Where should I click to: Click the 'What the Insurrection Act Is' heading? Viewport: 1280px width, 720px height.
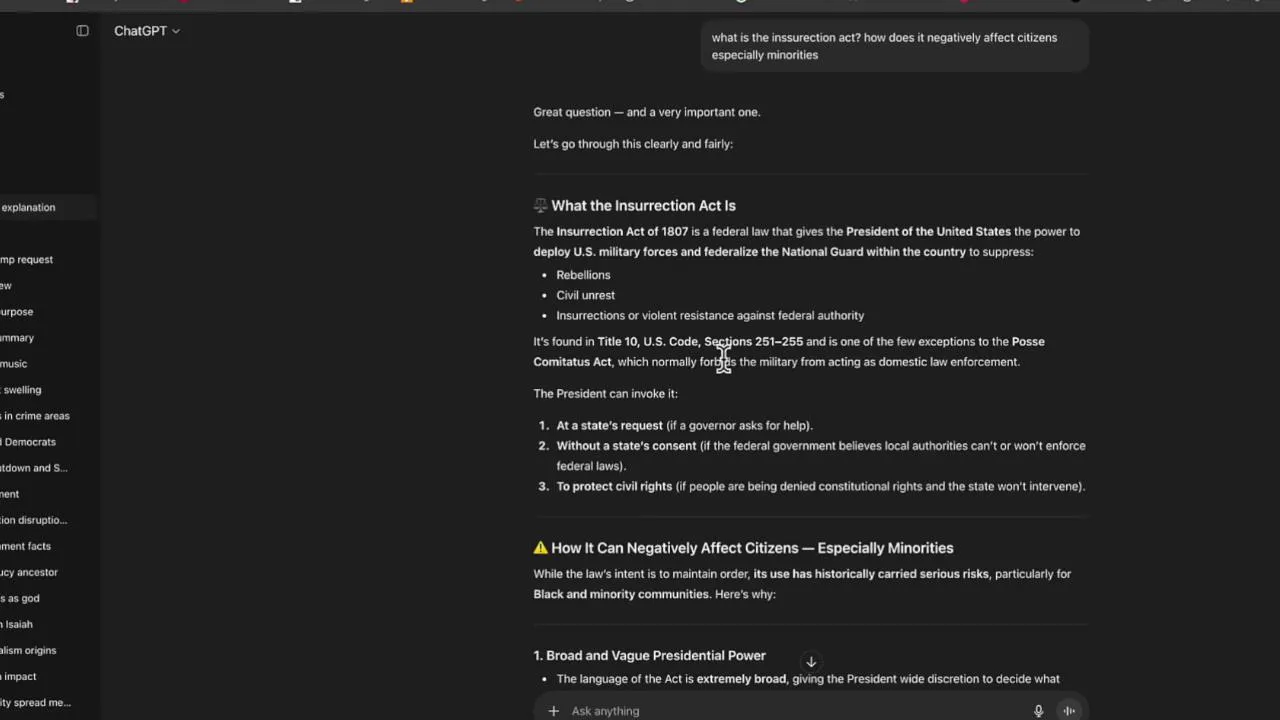point(643,205)
